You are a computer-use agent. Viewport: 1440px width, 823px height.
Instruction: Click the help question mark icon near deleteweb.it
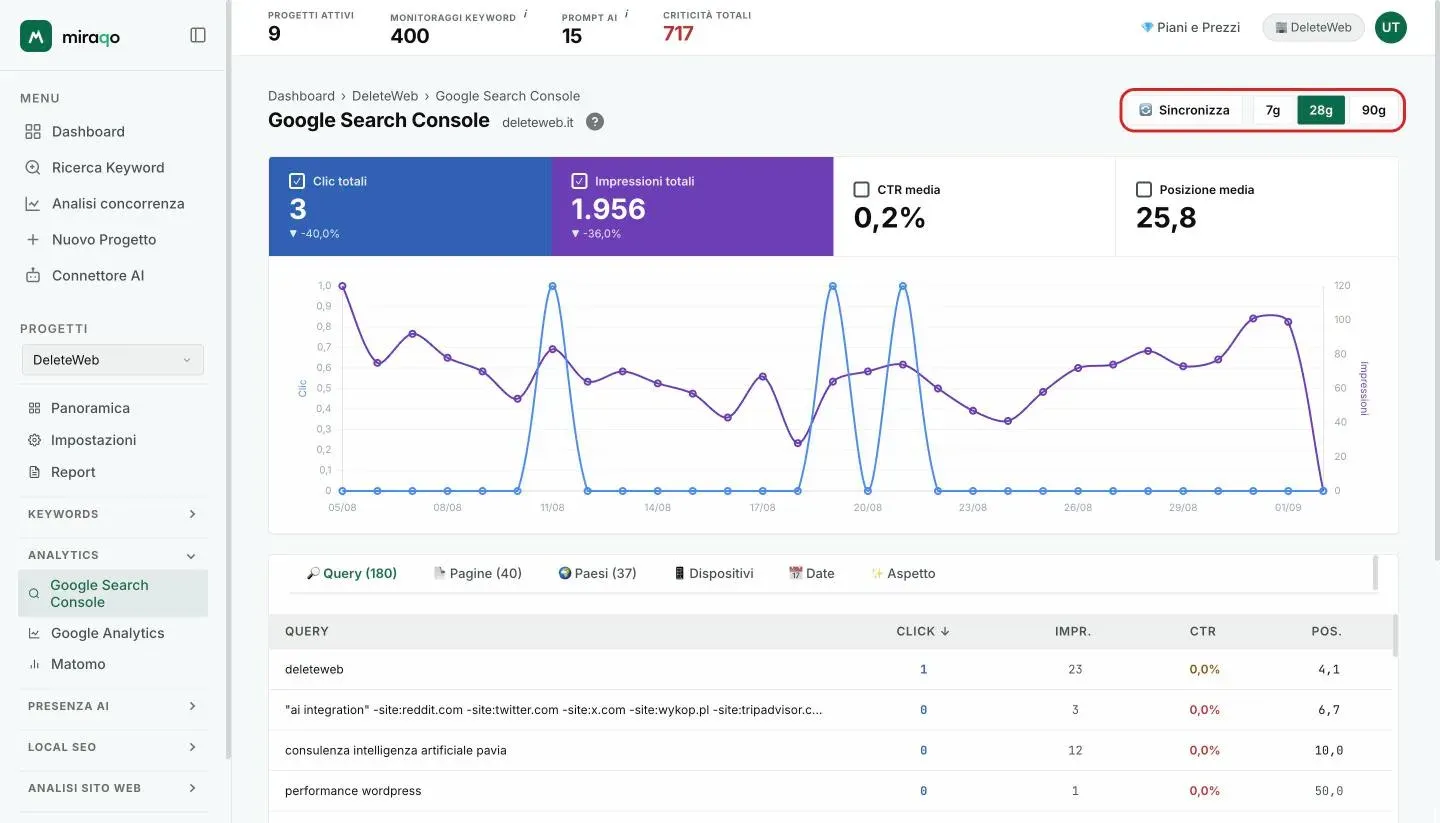click(x=595, y=122)
